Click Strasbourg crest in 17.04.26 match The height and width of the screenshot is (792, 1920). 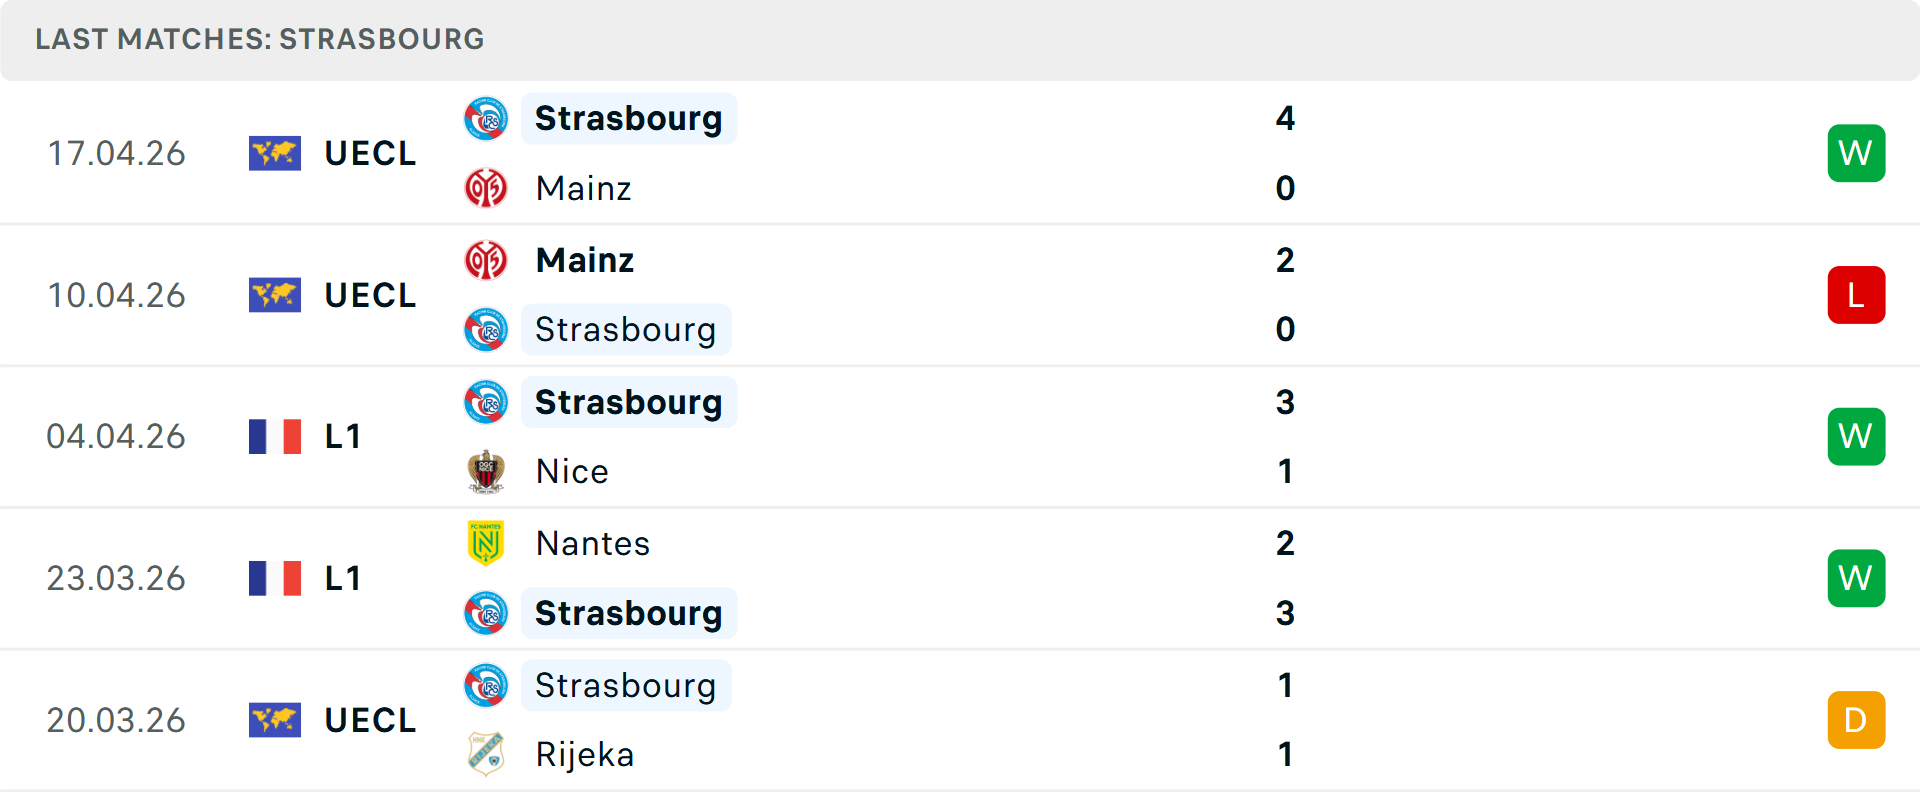coord(486,119)
